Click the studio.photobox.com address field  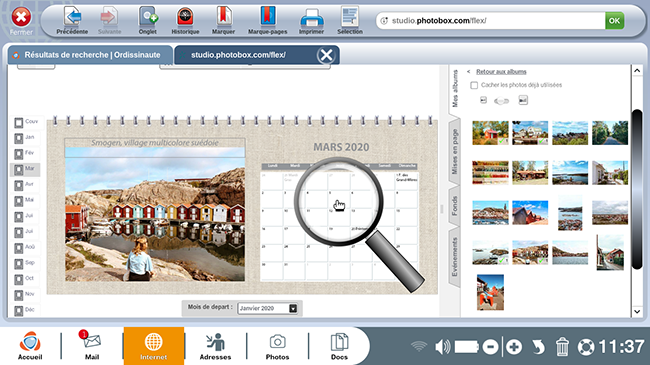pyautogui.click(x=490, y=20)
